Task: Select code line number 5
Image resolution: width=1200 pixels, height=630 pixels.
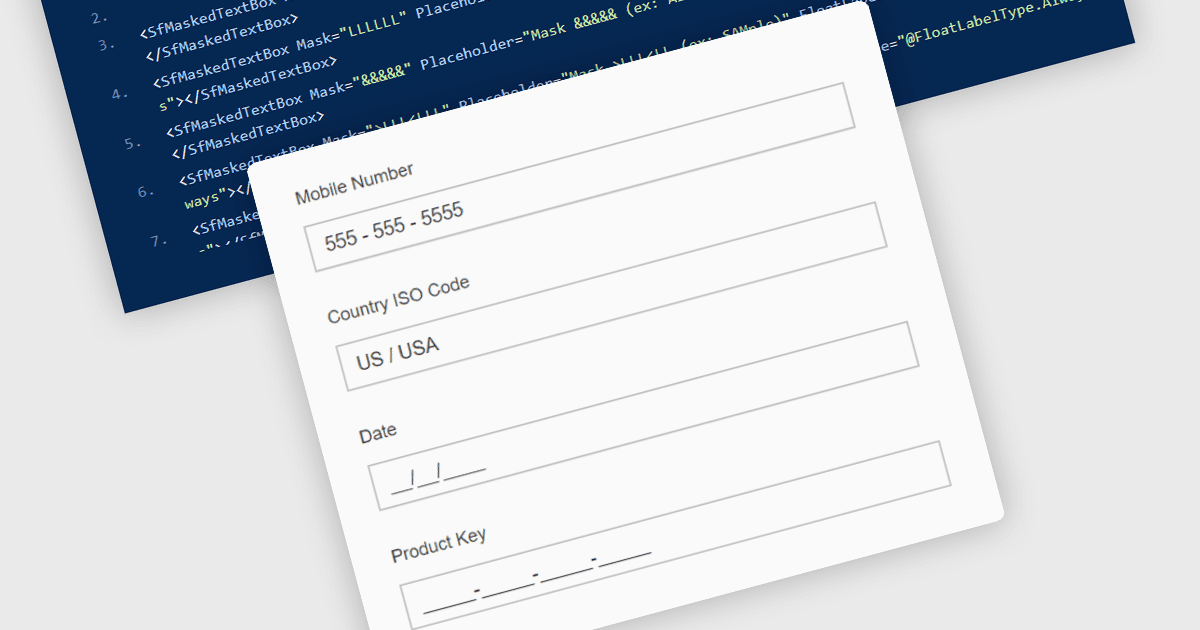Action: [x=133, y=144]
